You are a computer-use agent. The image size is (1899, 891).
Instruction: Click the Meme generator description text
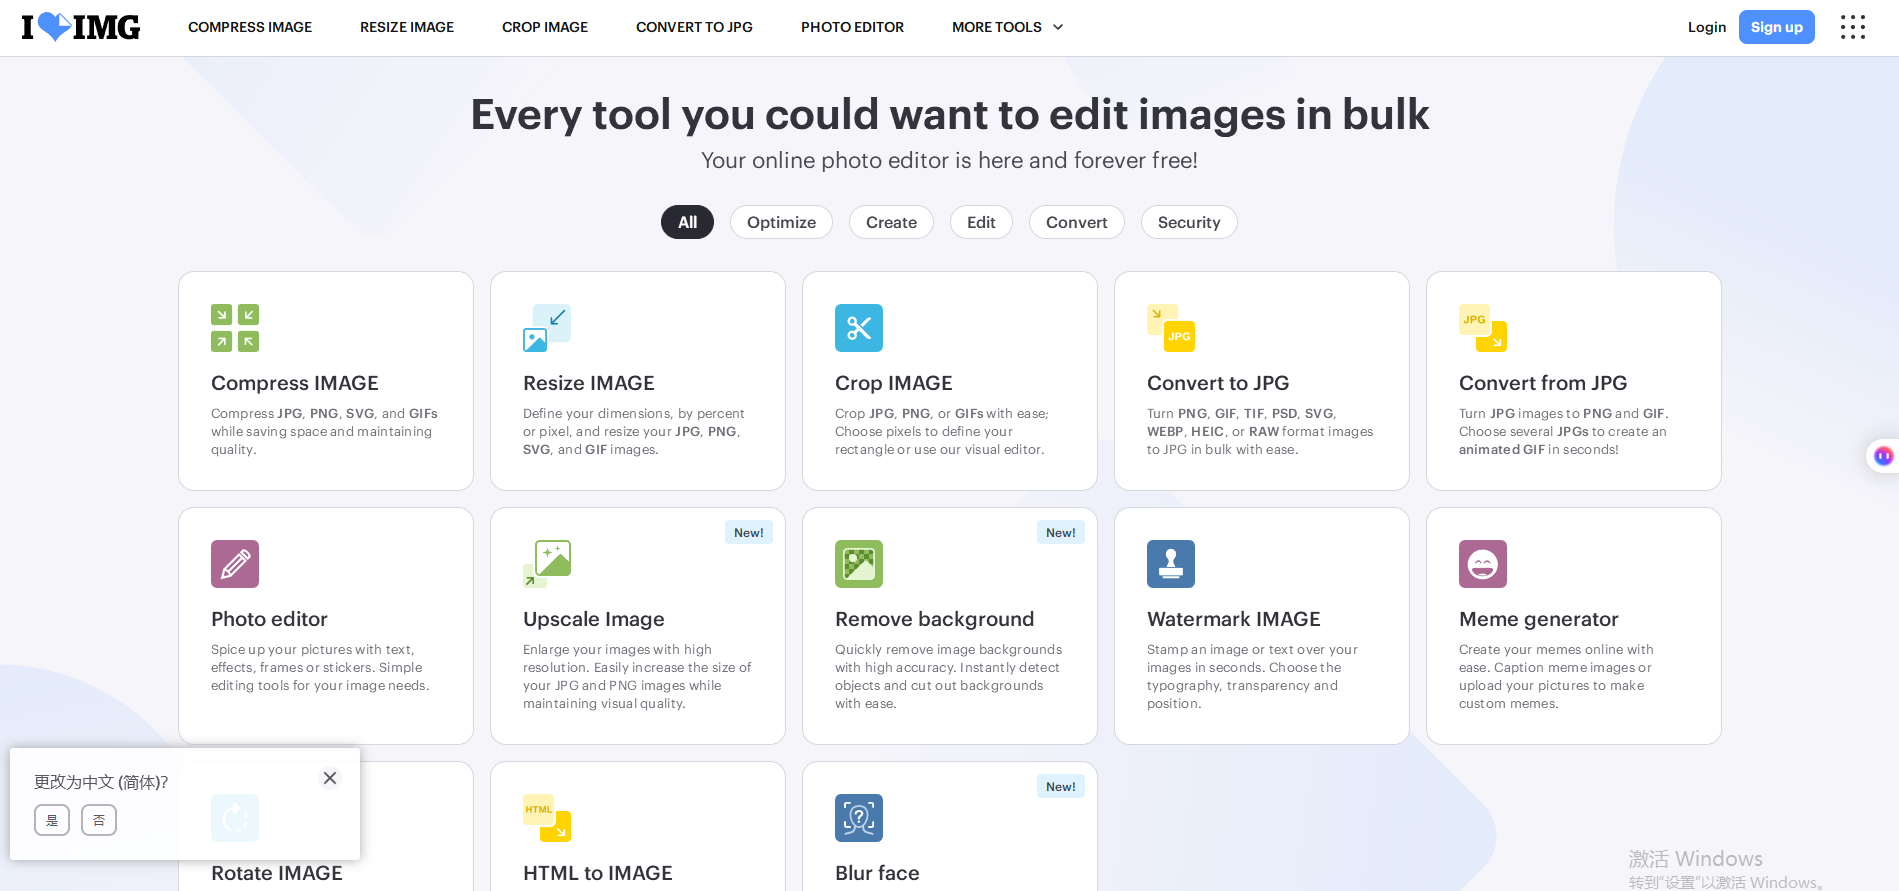[x=1556, y=677]
